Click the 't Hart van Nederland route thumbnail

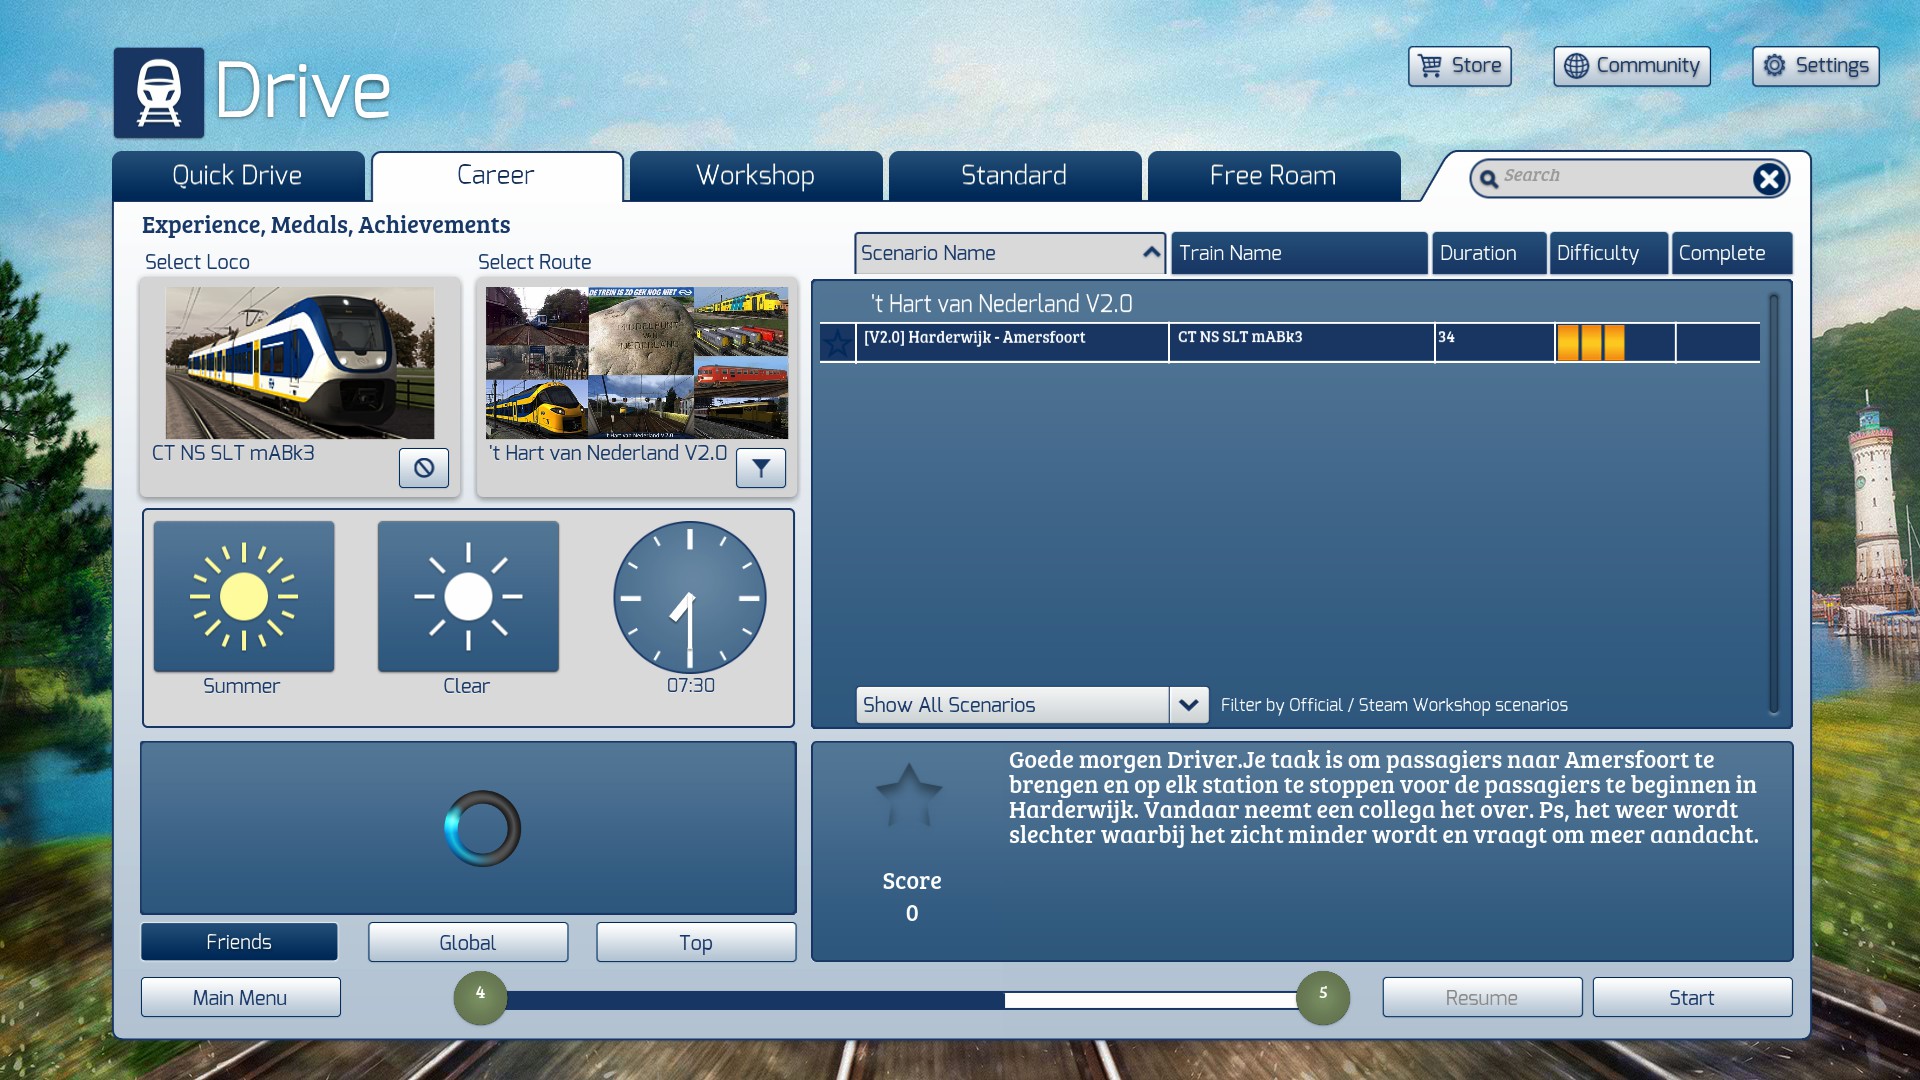click(637, 363)
